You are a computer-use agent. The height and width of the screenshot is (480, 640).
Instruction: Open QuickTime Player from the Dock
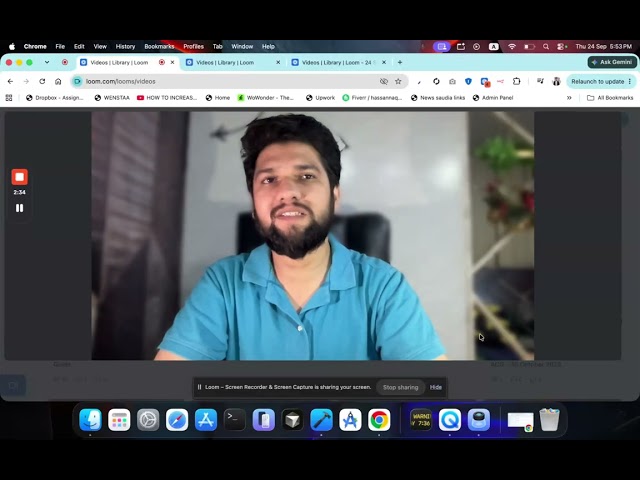click(x=450, y=420)
